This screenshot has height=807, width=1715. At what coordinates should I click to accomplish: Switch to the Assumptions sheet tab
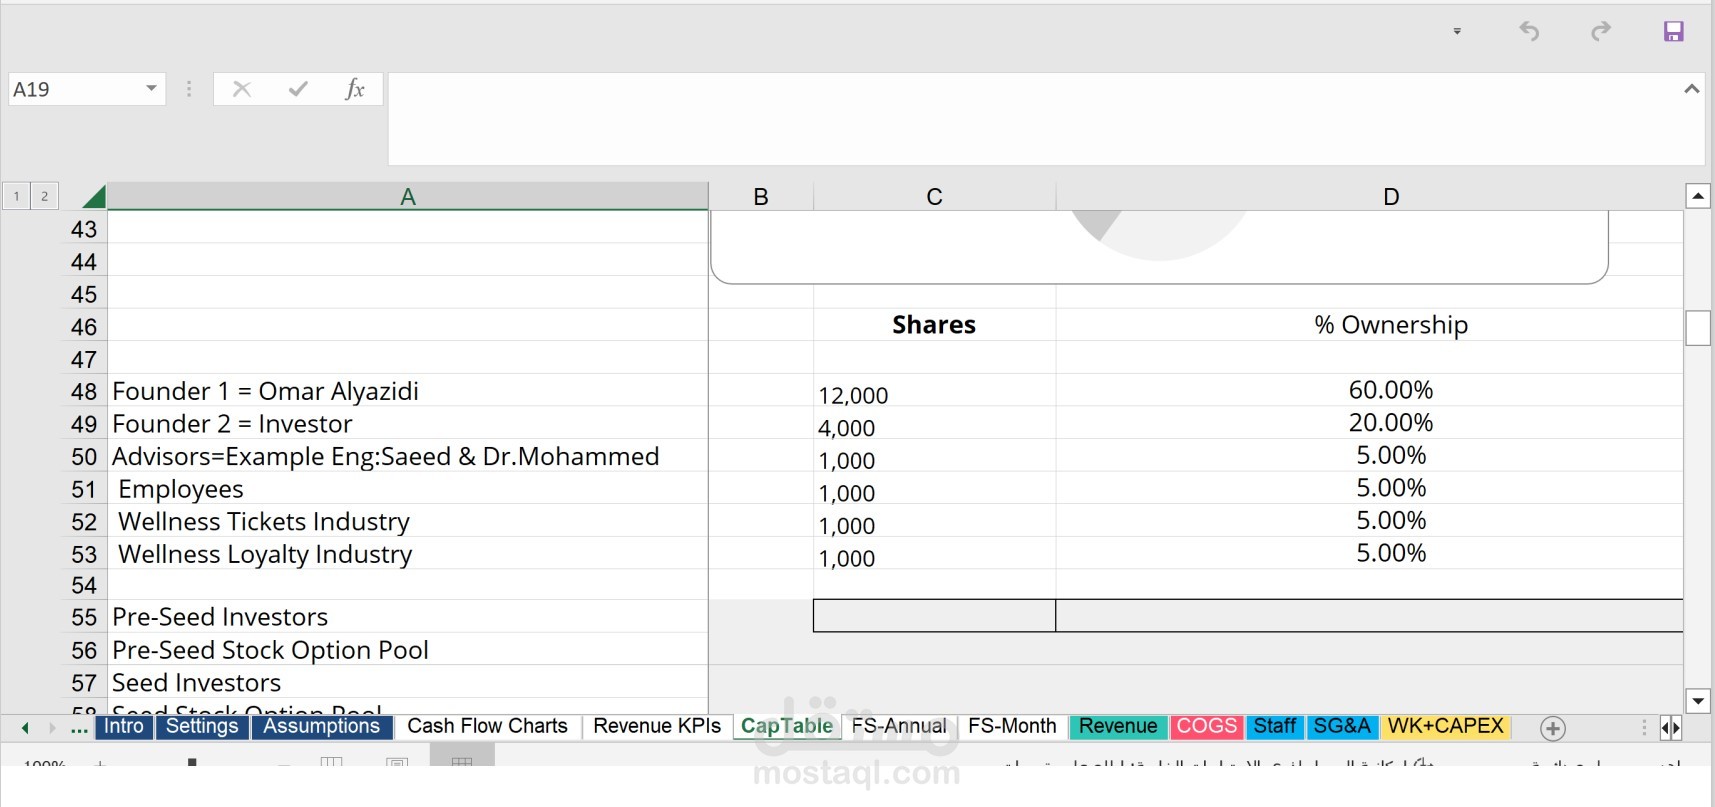tap(322, 727)
